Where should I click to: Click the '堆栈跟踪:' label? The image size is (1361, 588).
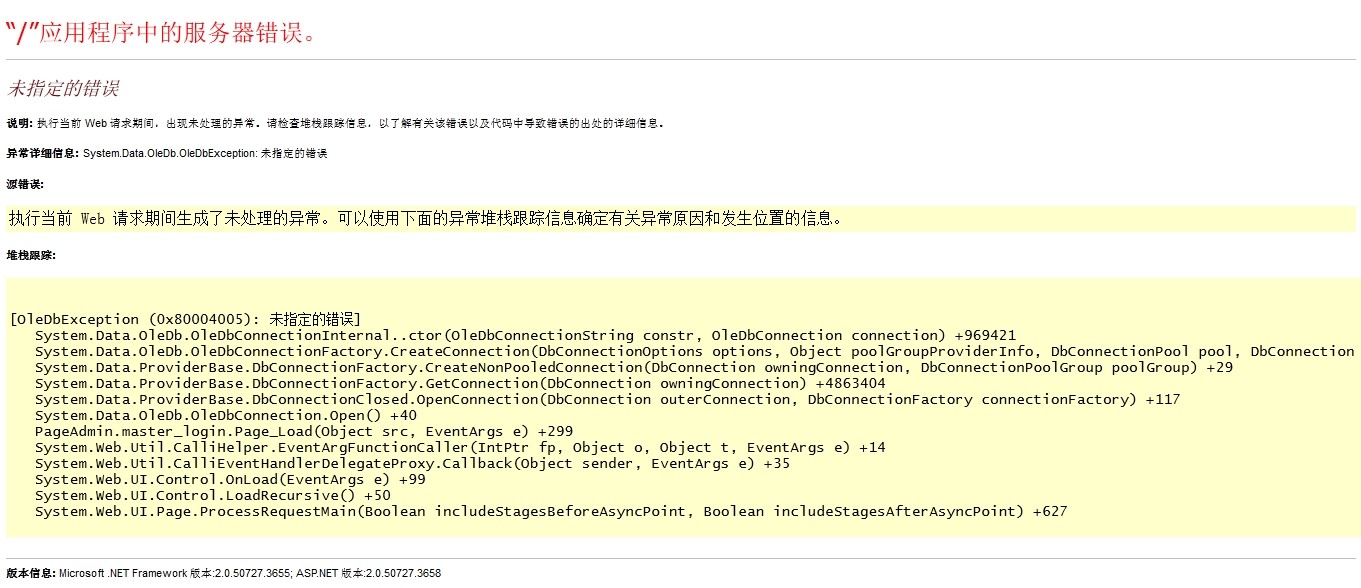[x=31, y=255]
